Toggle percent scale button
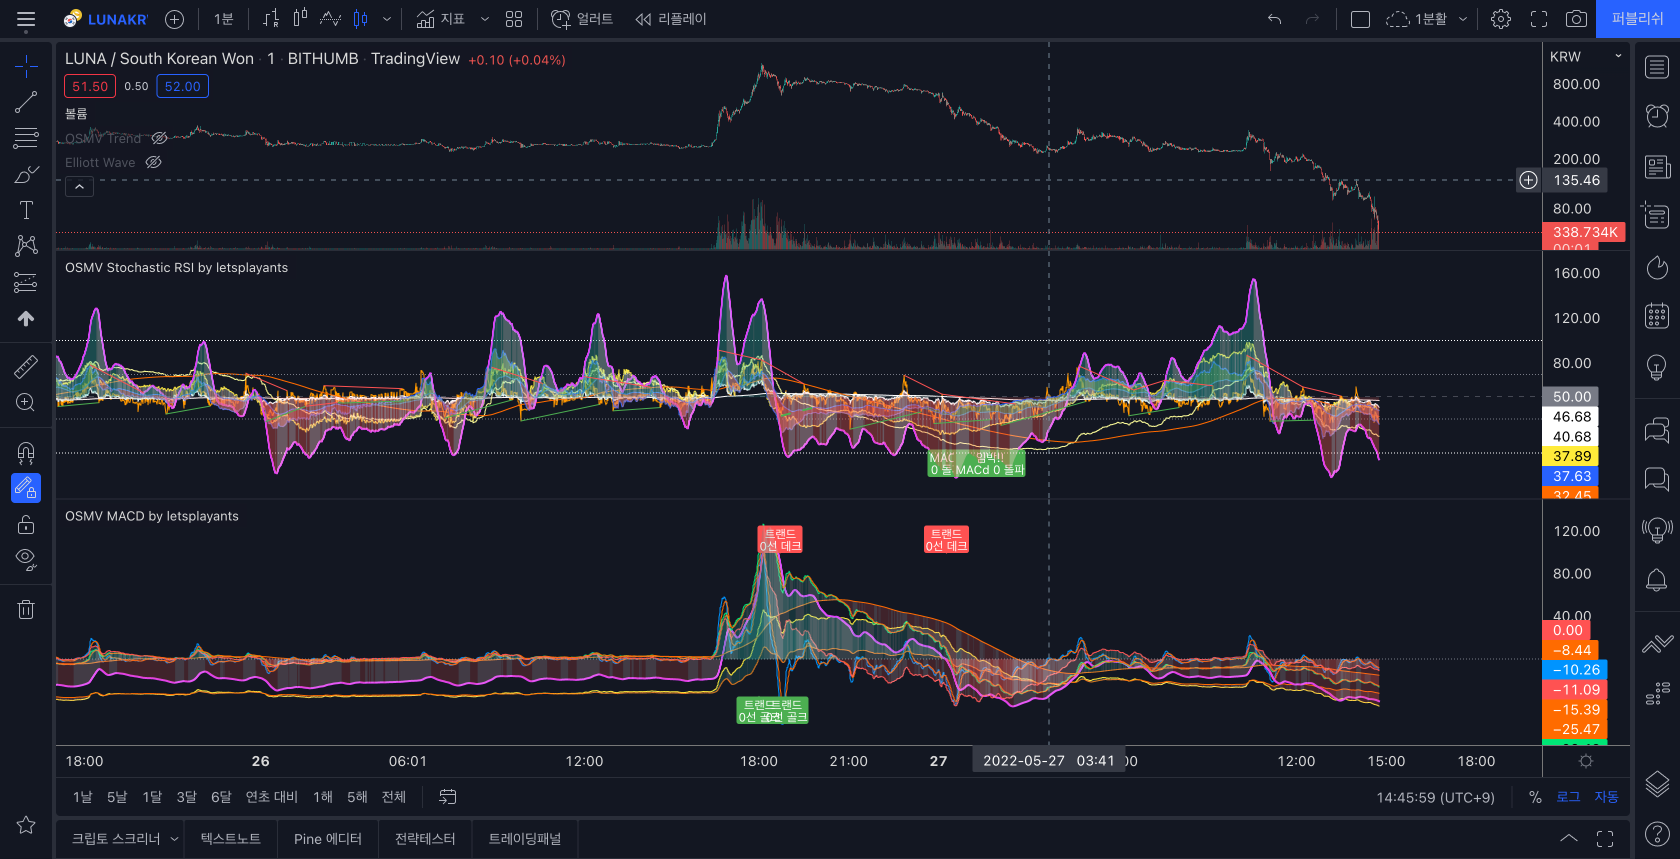 [1535, 797]
